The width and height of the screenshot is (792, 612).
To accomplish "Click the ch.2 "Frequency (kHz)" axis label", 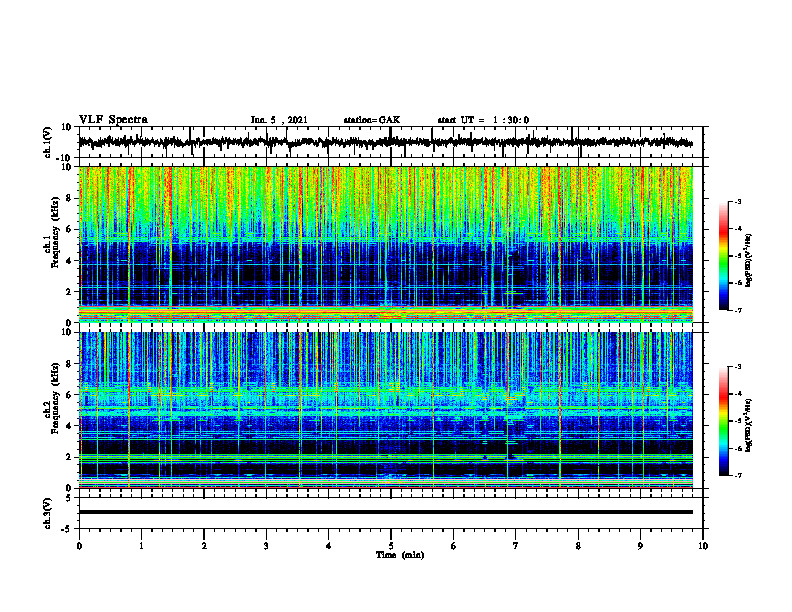I will [x=55, y=398].
